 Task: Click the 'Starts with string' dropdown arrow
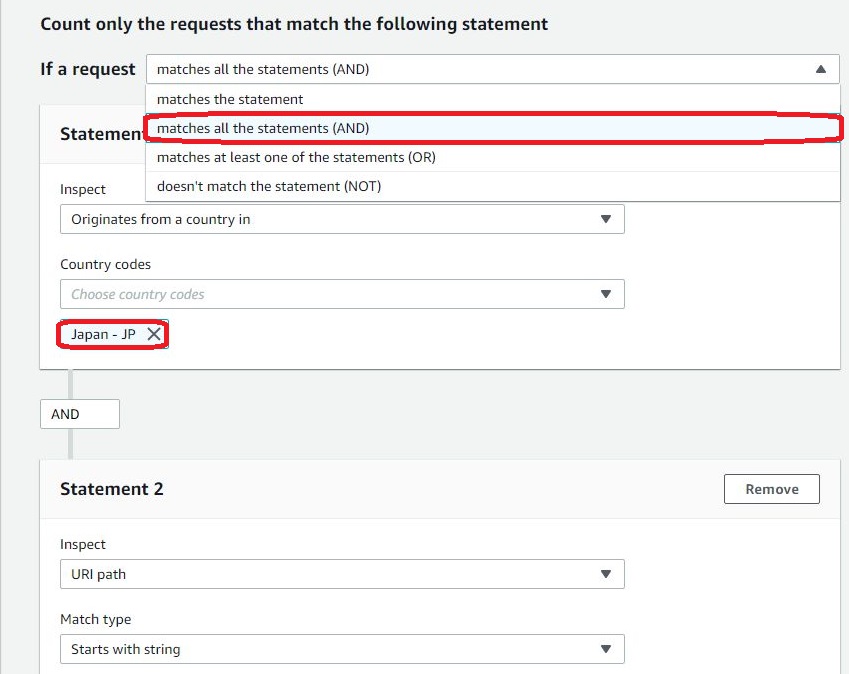(x=607, y=648)
